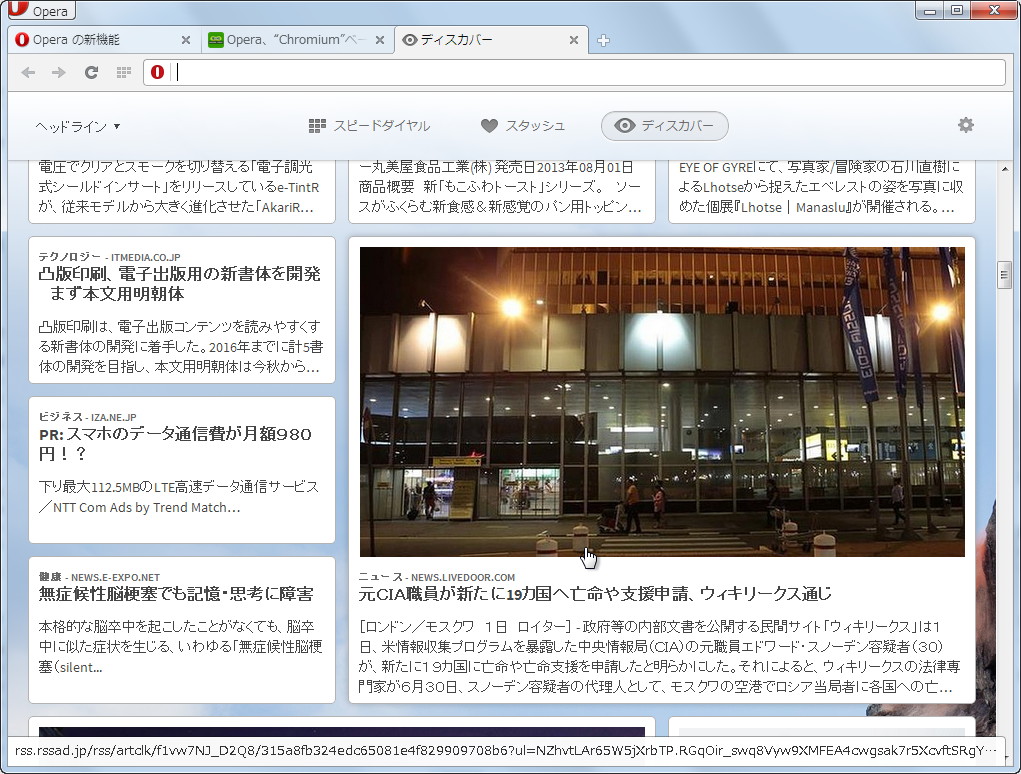Select the ディスカバー eye icon
This screenshot has width=1021, height=774.
point(626,126)
